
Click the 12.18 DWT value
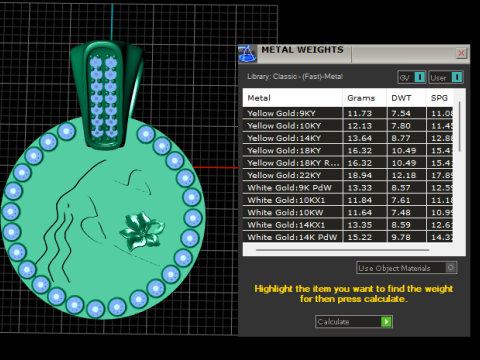pyautogui.click(x=404, y=175)
